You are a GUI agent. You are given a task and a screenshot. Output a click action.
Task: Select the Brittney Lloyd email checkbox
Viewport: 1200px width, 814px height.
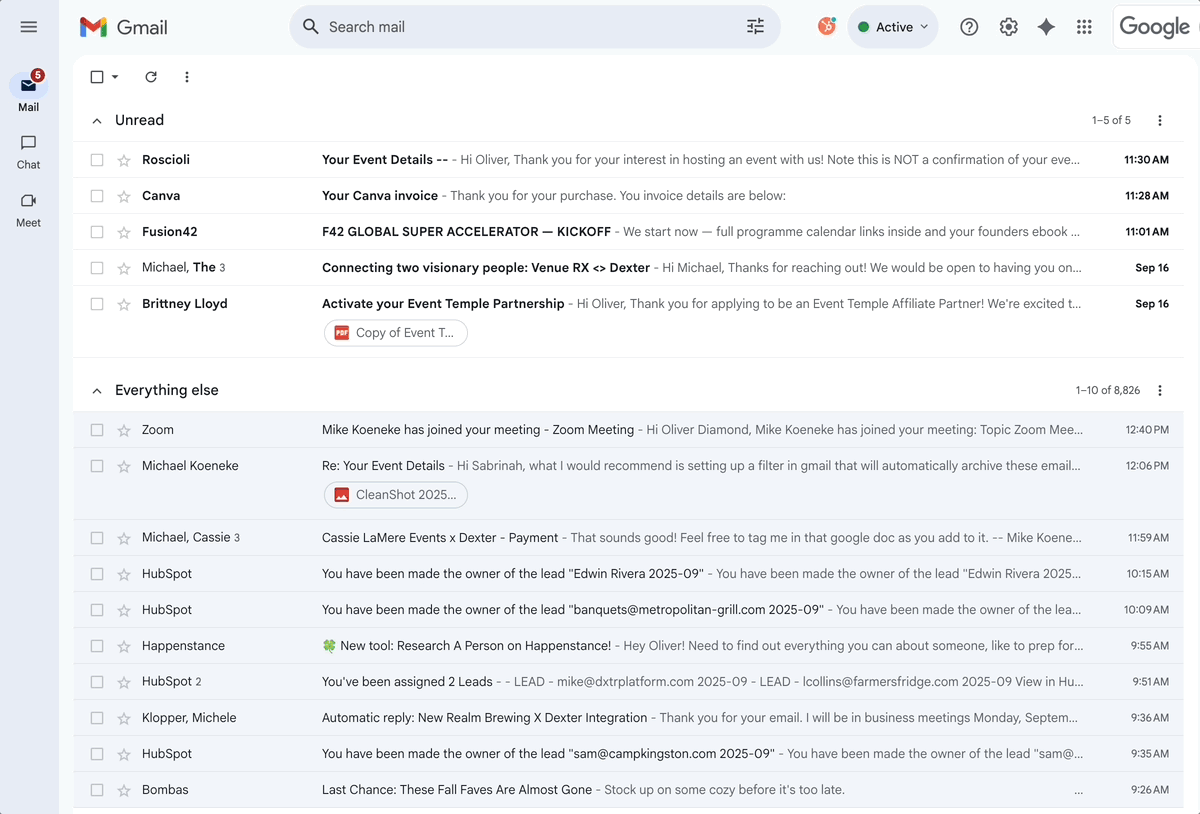click(97, 304)
